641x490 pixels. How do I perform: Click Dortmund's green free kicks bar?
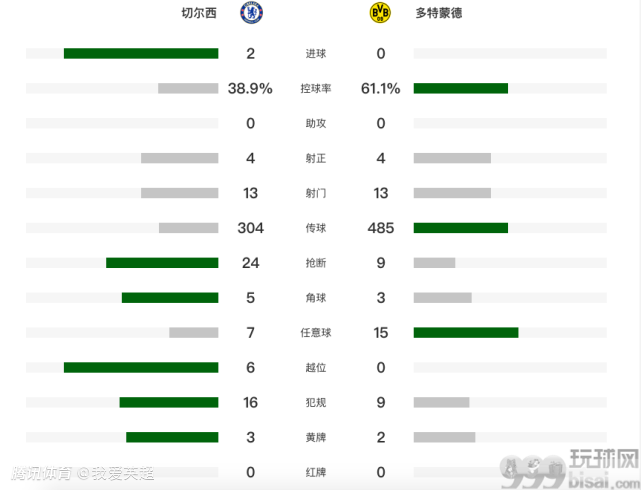(x=466, y=333)
